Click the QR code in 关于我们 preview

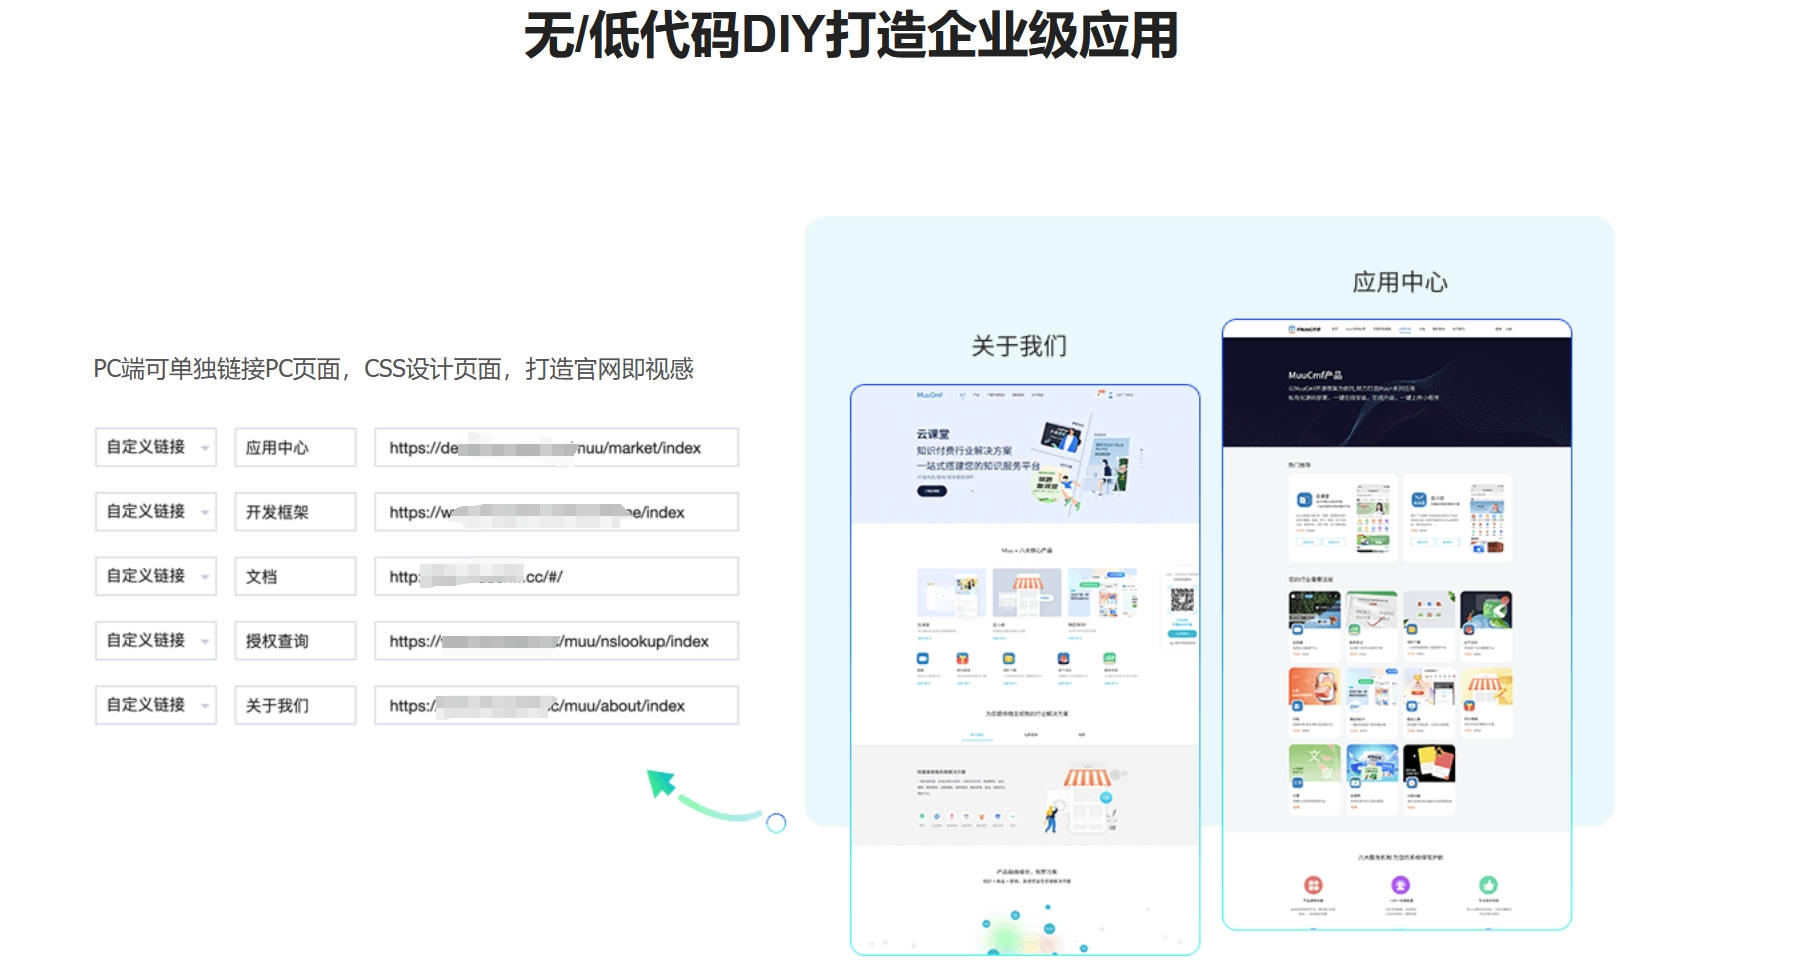click(x=1182, y=599)
